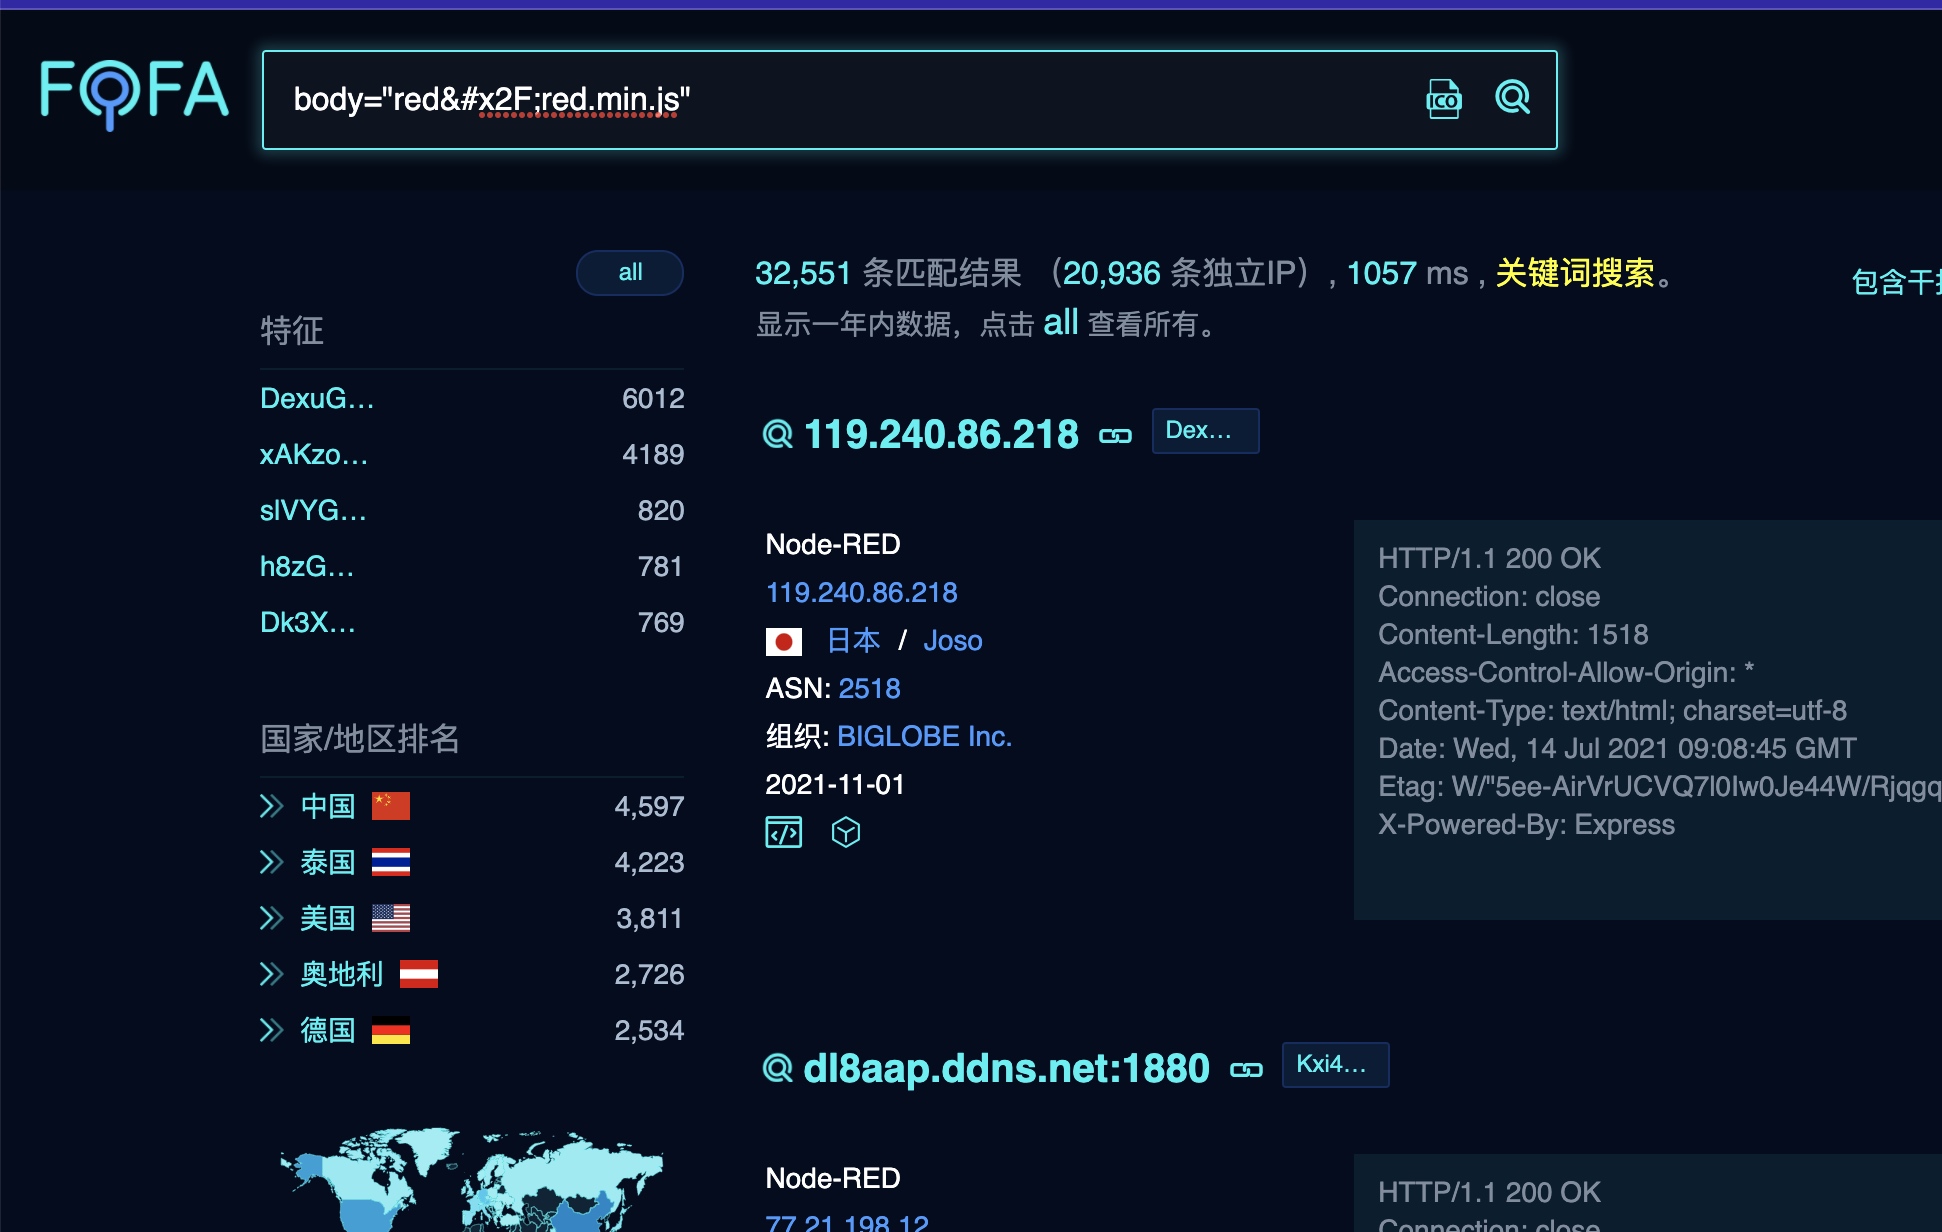The width and height of the screenshot is (1942, 1232).
Task: Click the ICO icon search button
Action: (x=1443, y=99)
